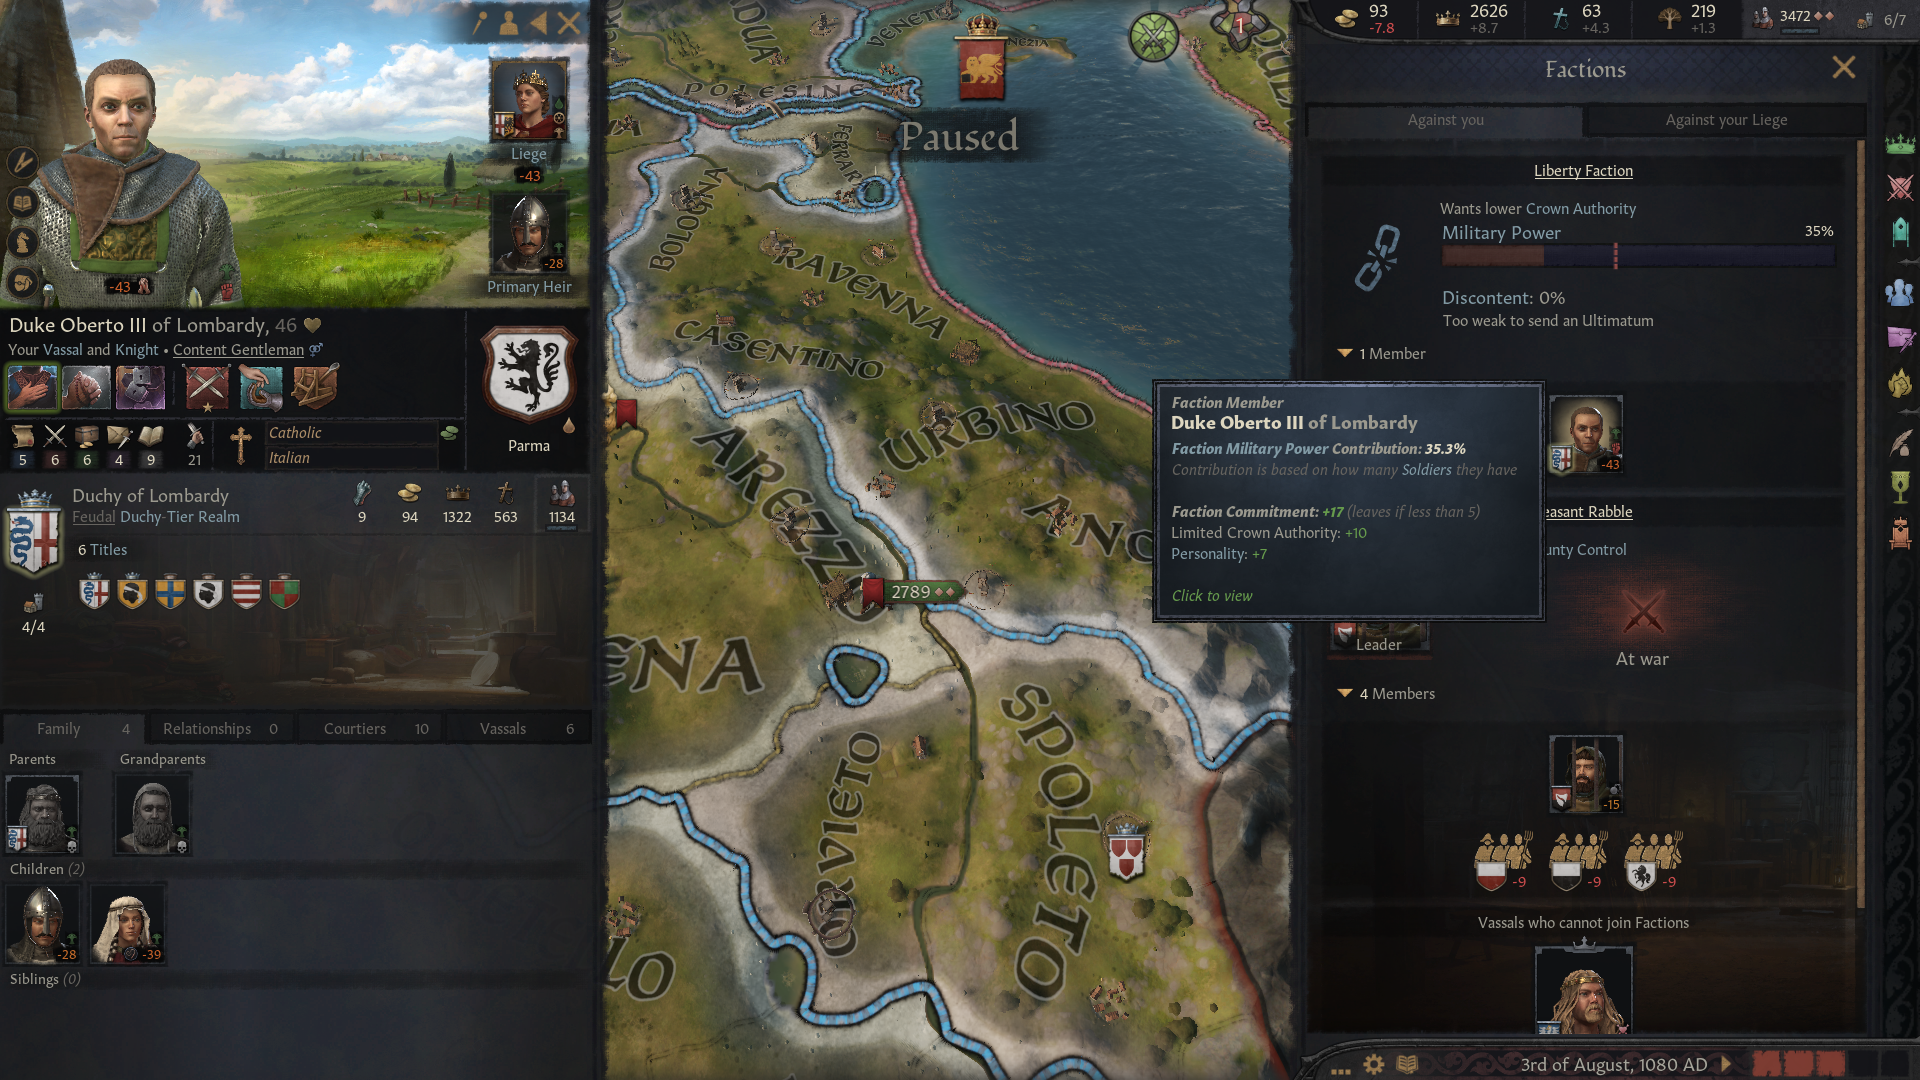1920x1080 pixels.
Task: Select the Courtiers tab
Action: [x=371, y=729]
